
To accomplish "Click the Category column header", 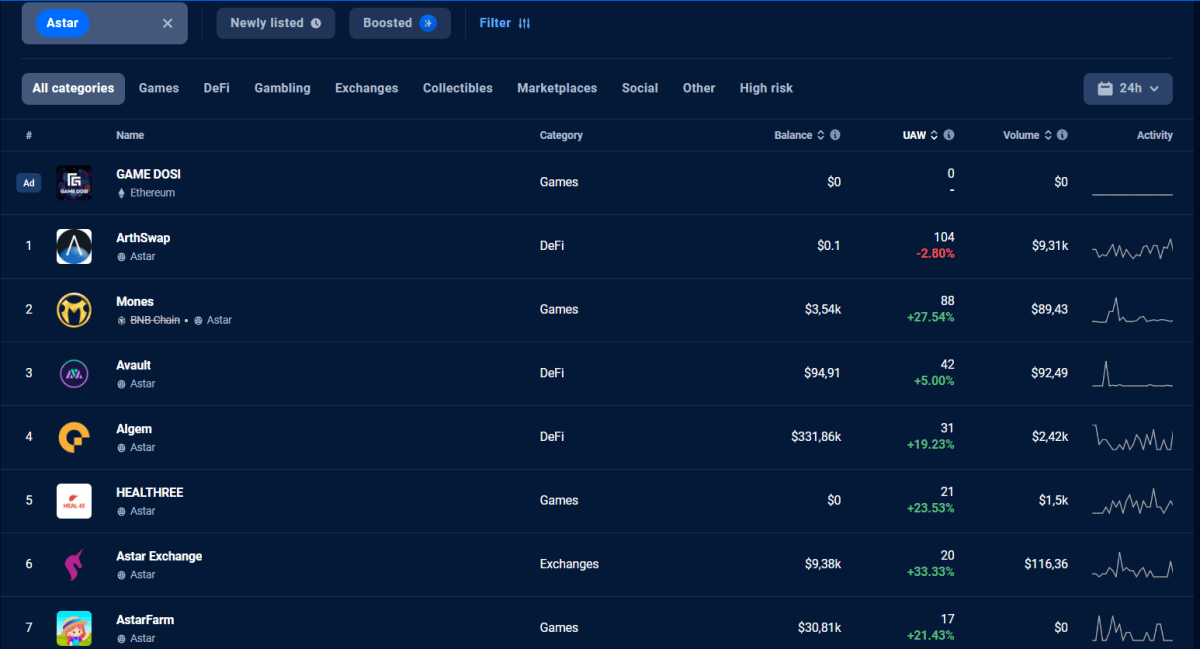I will tap(561, 135).
